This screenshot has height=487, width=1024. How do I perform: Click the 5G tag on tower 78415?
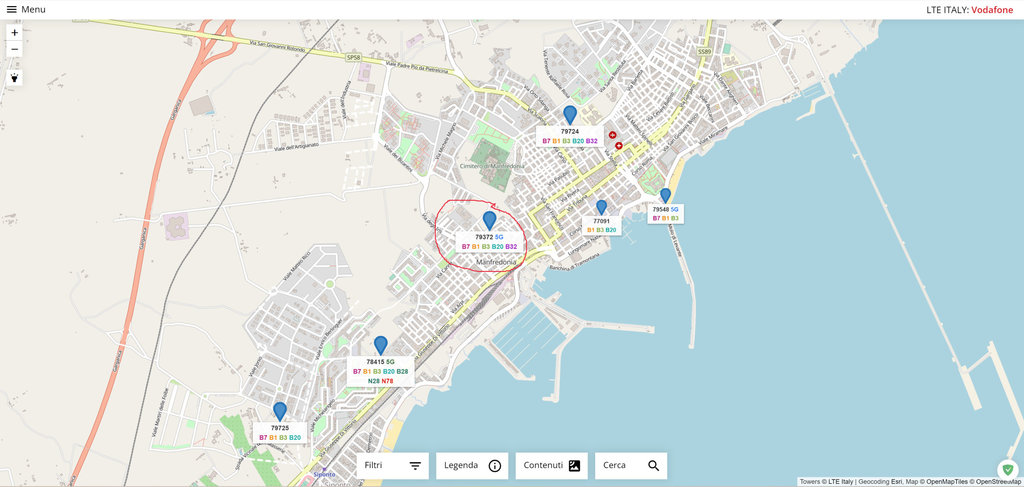(391, 362)
